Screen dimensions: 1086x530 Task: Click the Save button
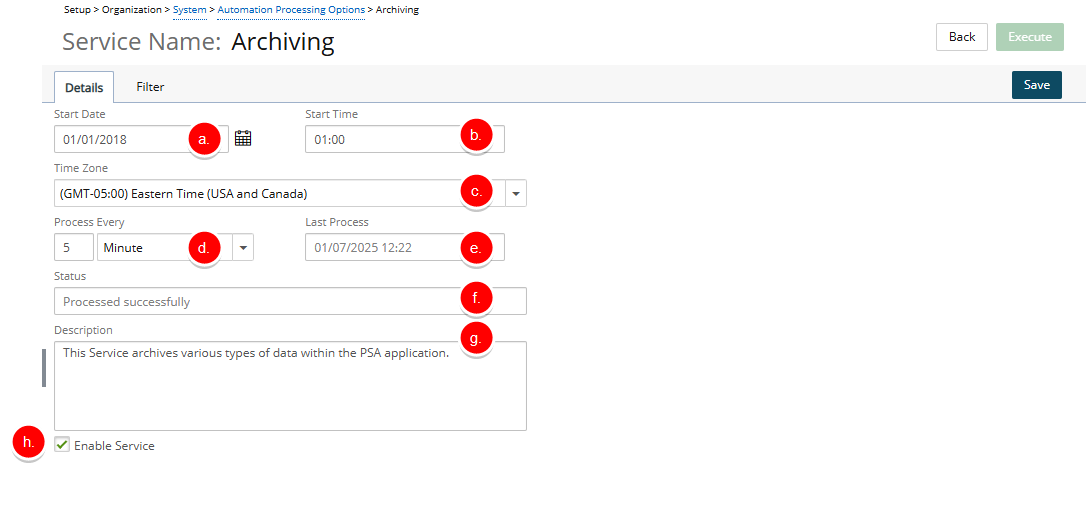pos(1037,85)
